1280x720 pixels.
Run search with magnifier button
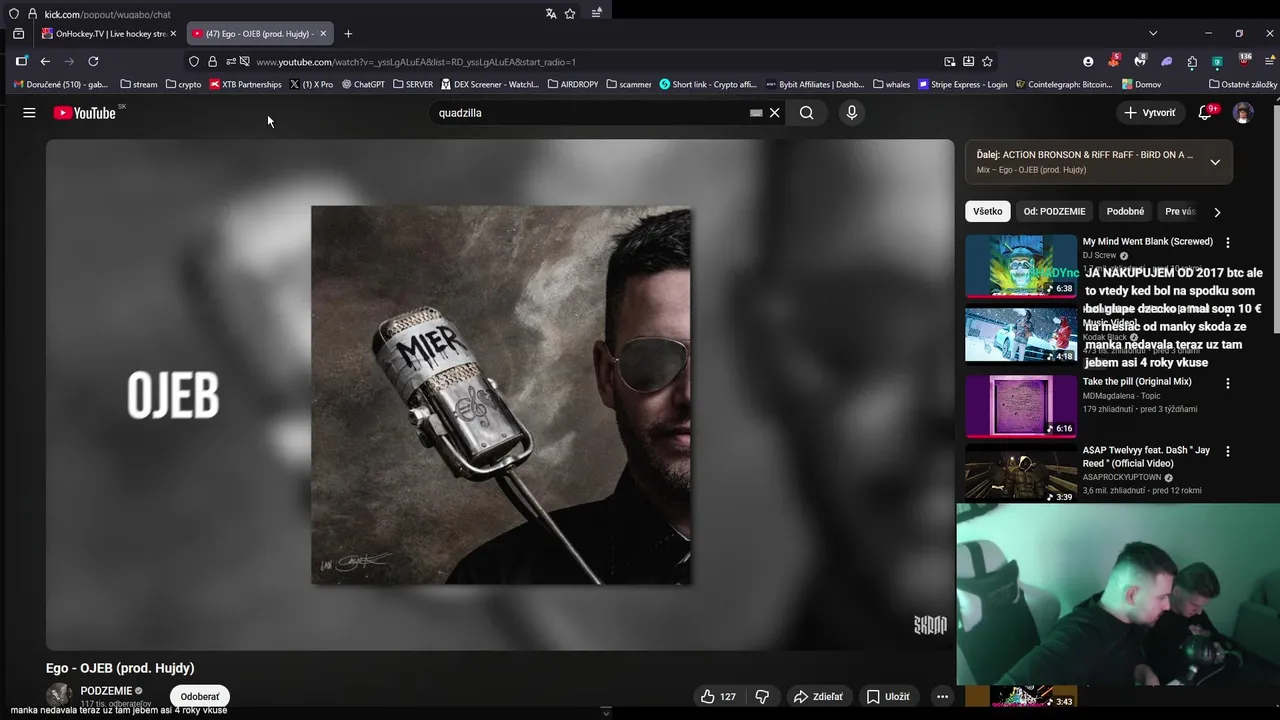pyautogui.click(x=806, y=113)
